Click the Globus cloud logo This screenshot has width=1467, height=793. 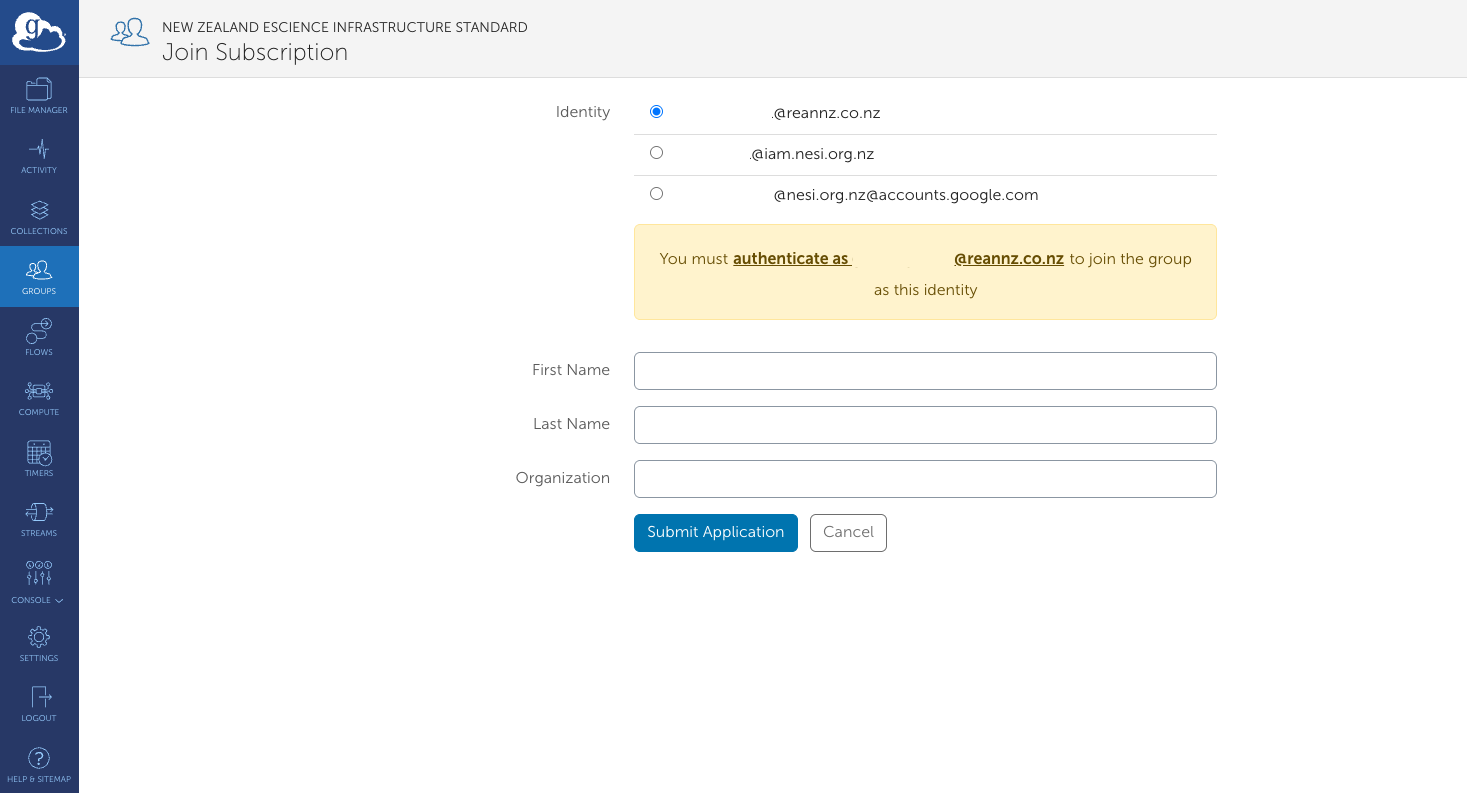pyautogui.click(x=39, y=33)
